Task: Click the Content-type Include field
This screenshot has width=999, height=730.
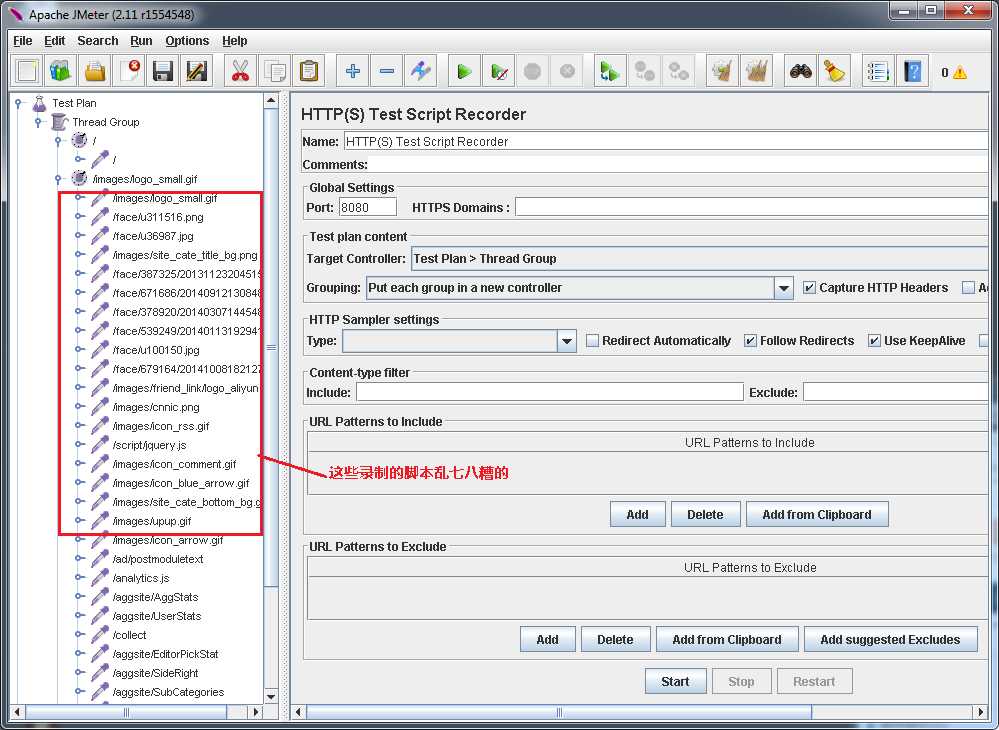Action: pos(549,392)
